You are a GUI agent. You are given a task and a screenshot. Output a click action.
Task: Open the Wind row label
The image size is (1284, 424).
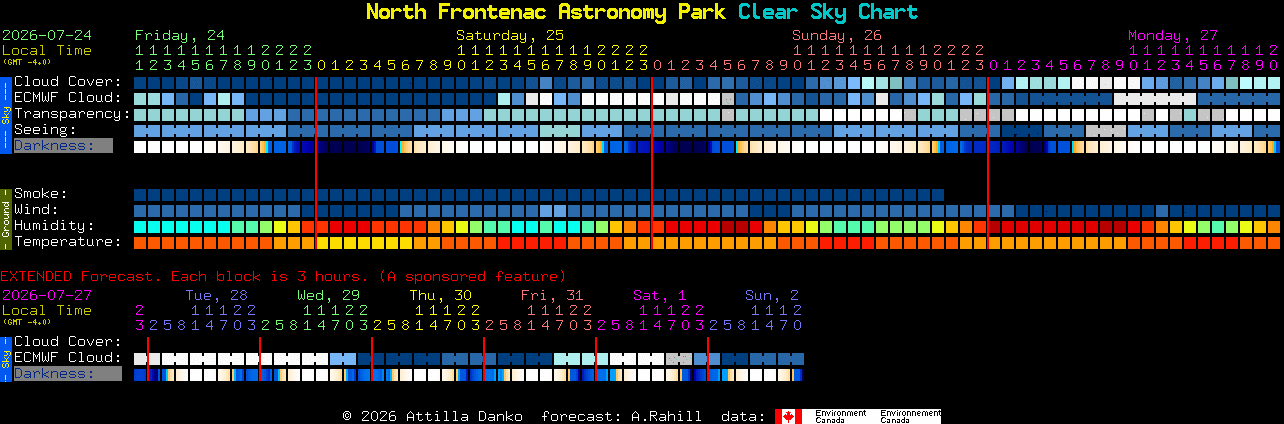36,210
